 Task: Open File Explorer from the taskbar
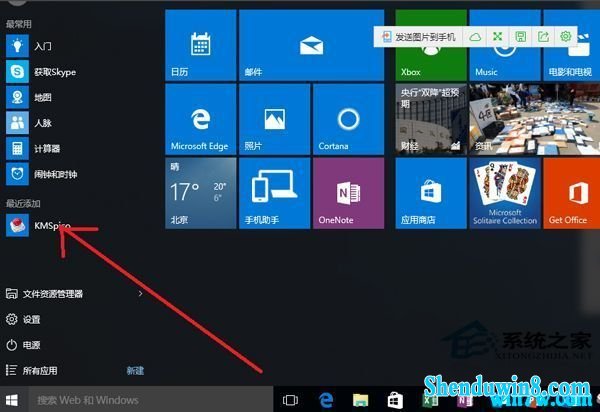[360, 401]
